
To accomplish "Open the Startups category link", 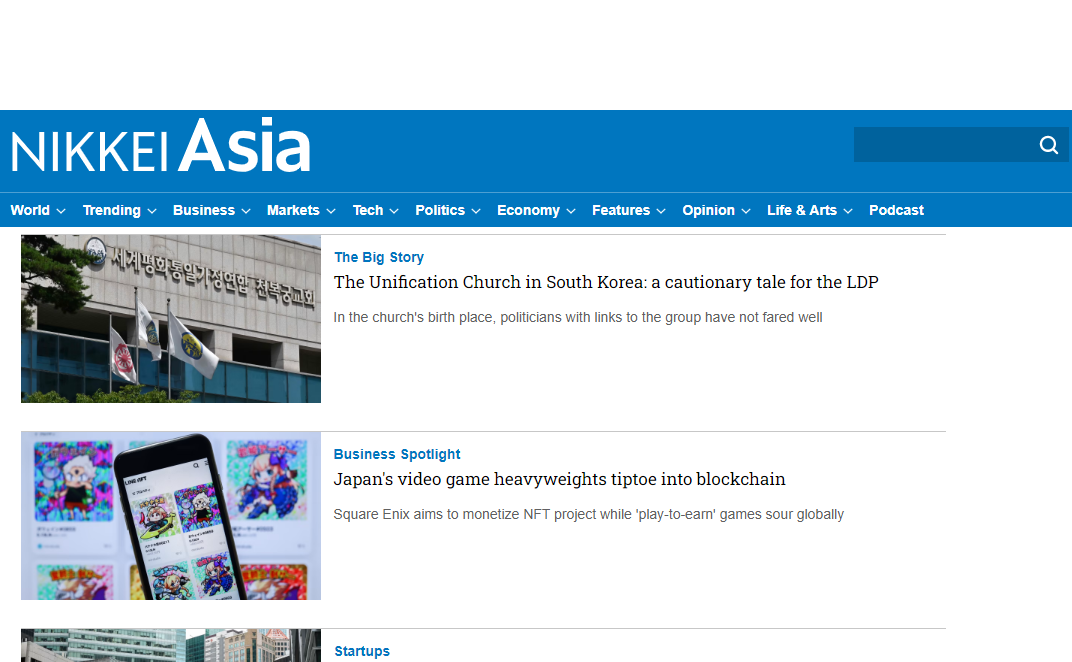I will pyautogui.click(x=362, y=651).
